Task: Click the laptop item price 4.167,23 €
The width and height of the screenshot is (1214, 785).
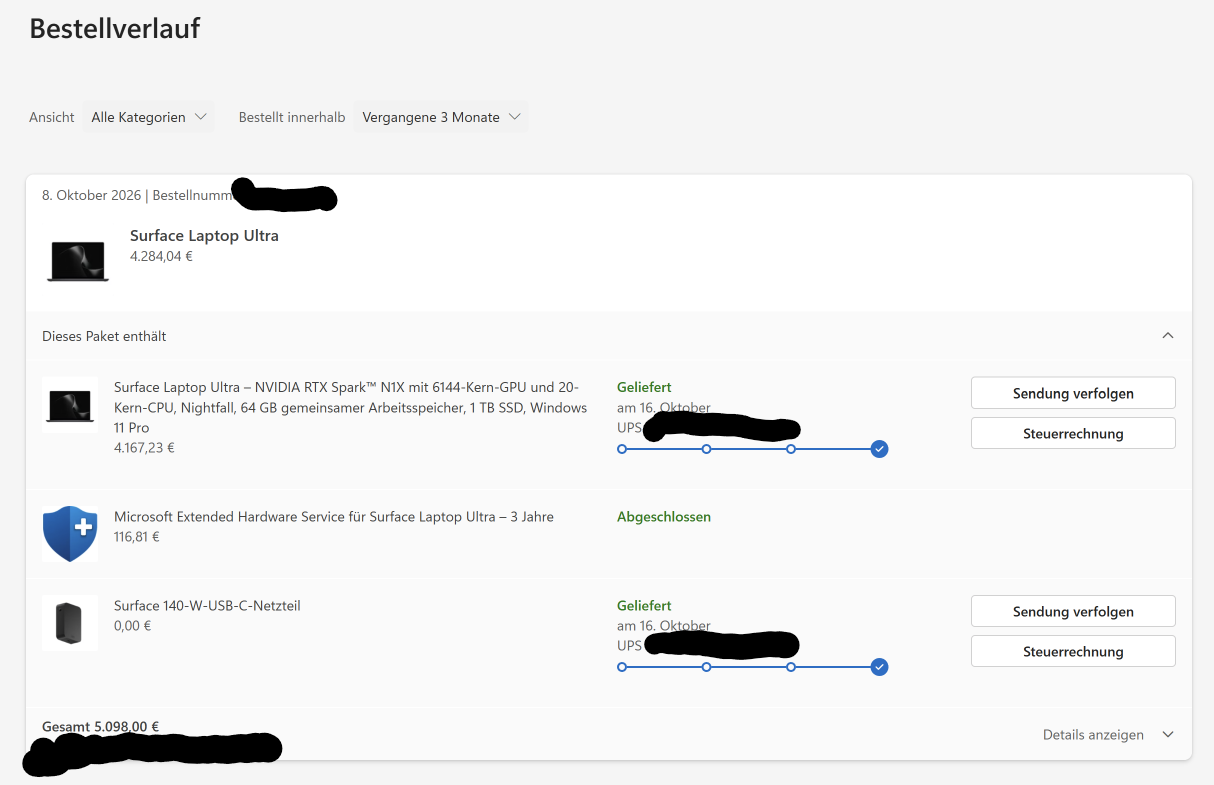Action: tap(144, 448)
